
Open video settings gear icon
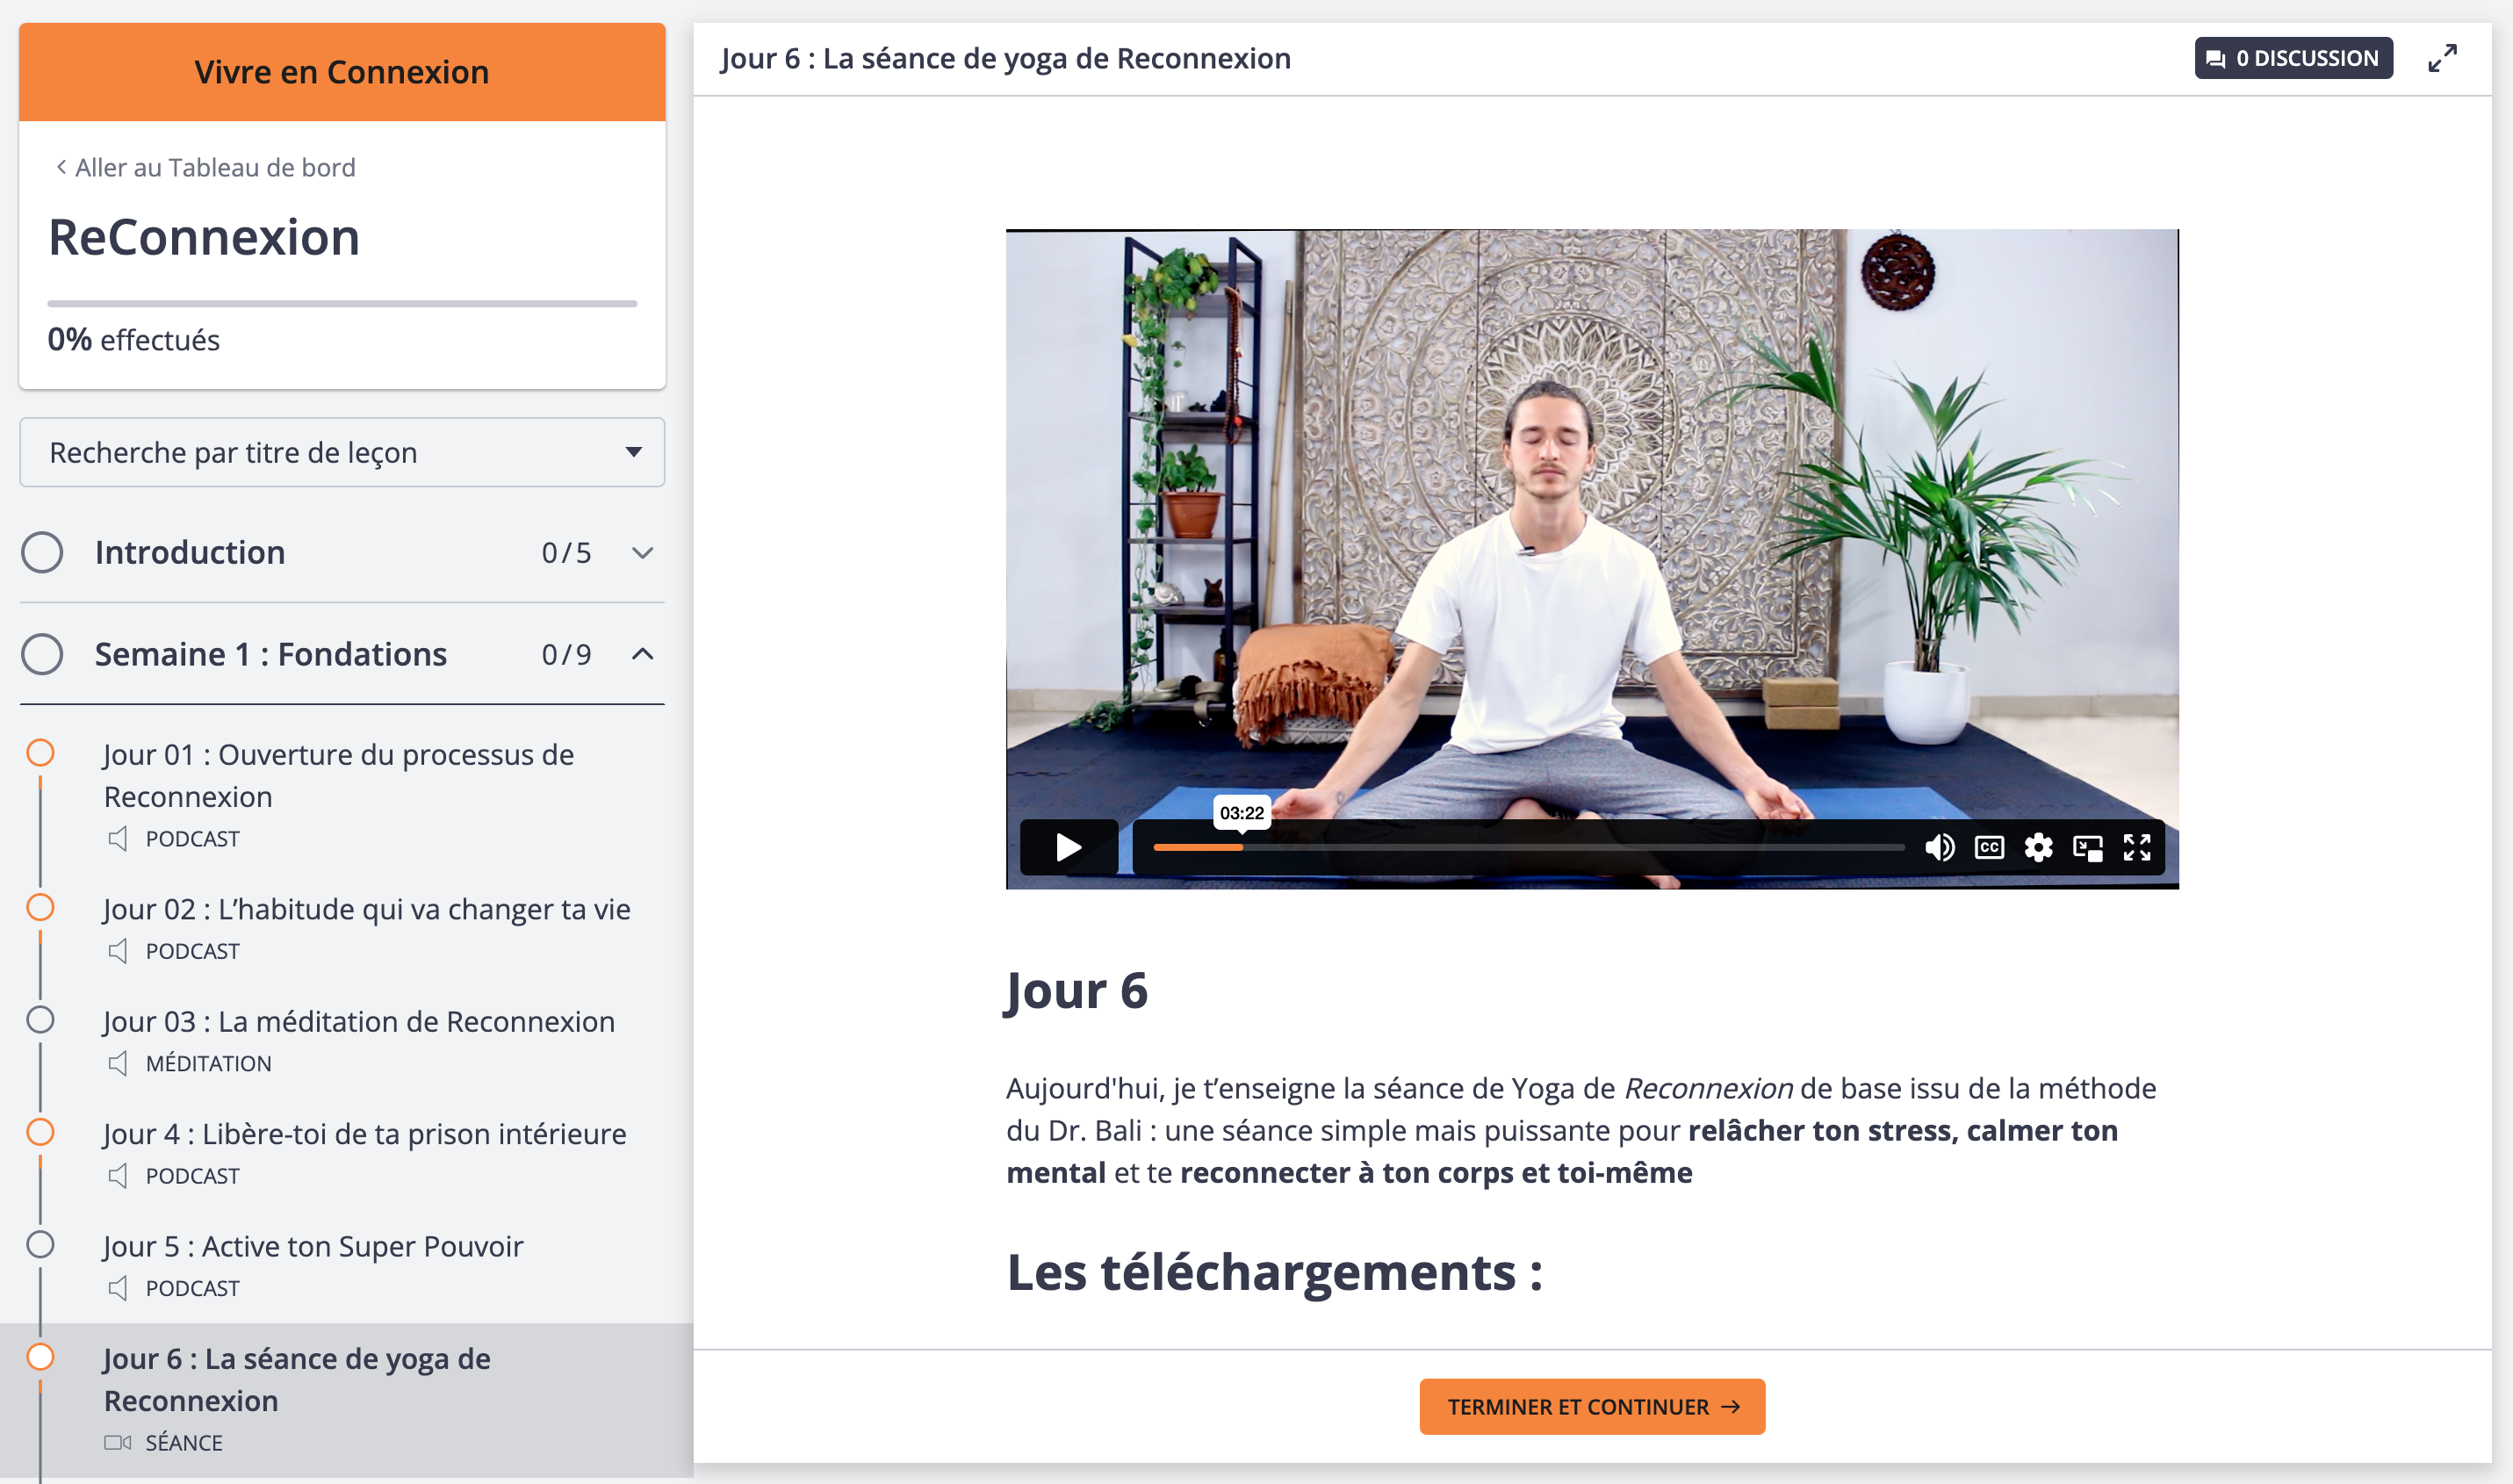pyautogui.click(x=2038, y=847)
